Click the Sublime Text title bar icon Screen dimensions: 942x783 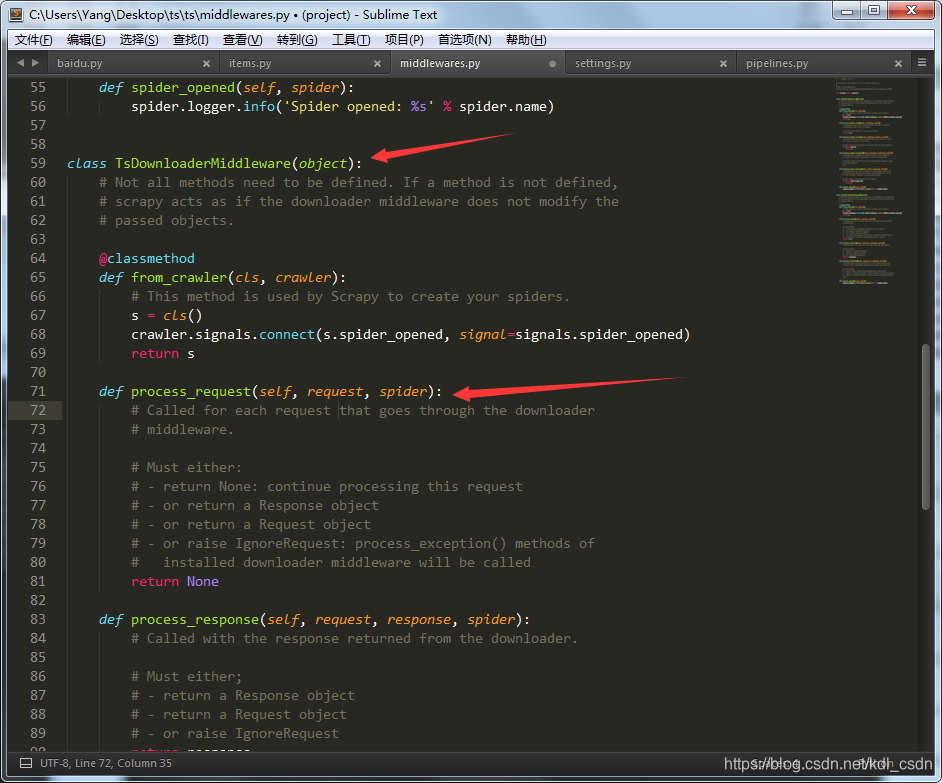point(17,14)
